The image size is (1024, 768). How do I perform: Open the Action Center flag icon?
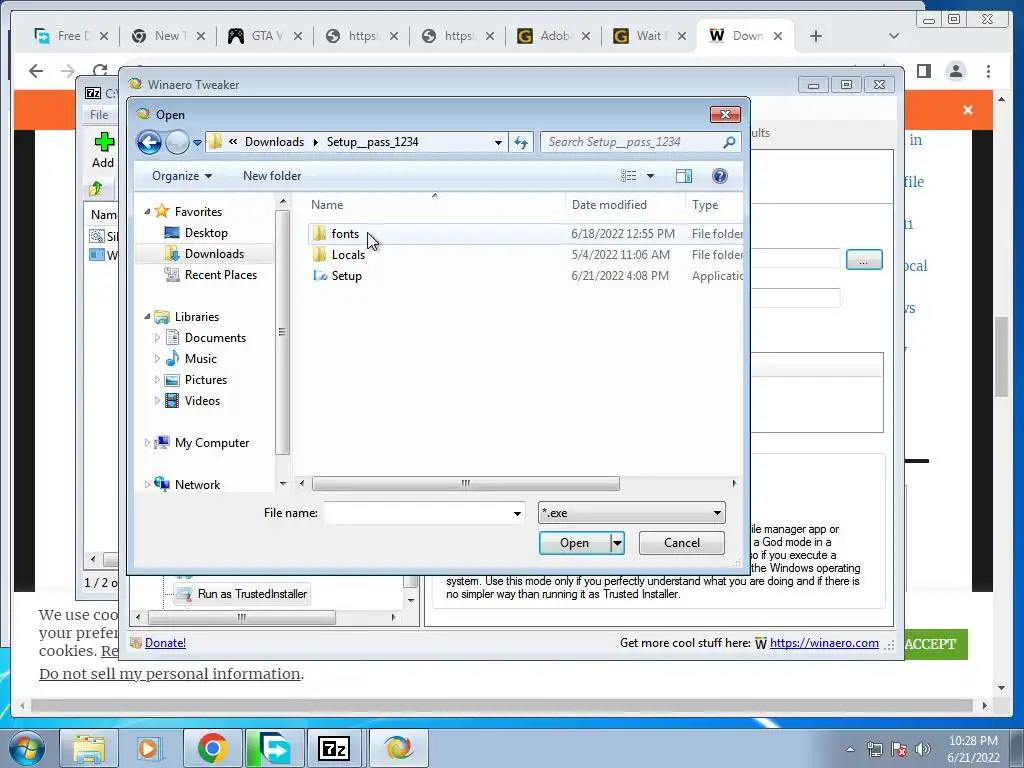point(899,749)
